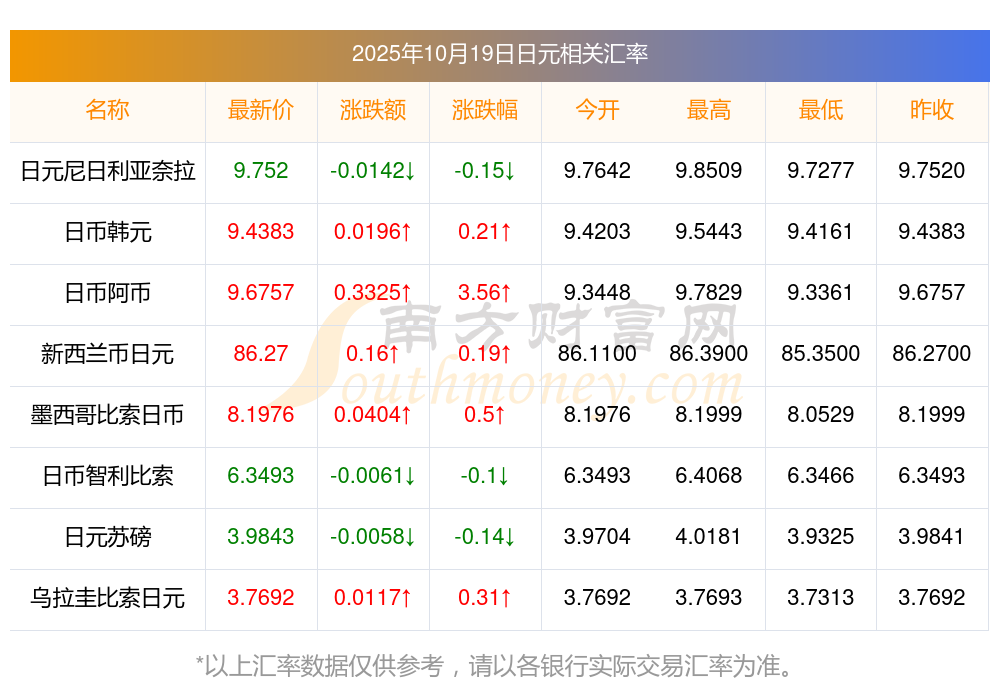The image size is (1000, 697).
Task: Click the red up arrow next to 日币韩元 0.0196
Action: pos(407,233)
